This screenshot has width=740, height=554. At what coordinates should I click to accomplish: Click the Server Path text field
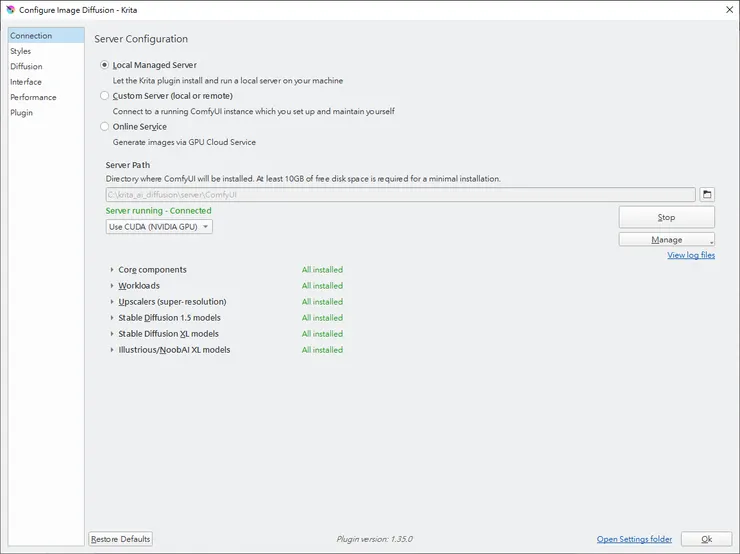point(400,194)
